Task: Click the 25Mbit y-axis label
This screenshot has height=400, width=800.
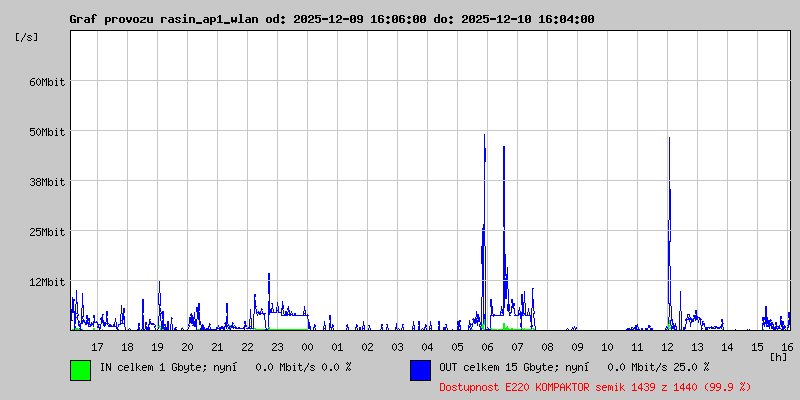Action: click(x=47, y=232)
